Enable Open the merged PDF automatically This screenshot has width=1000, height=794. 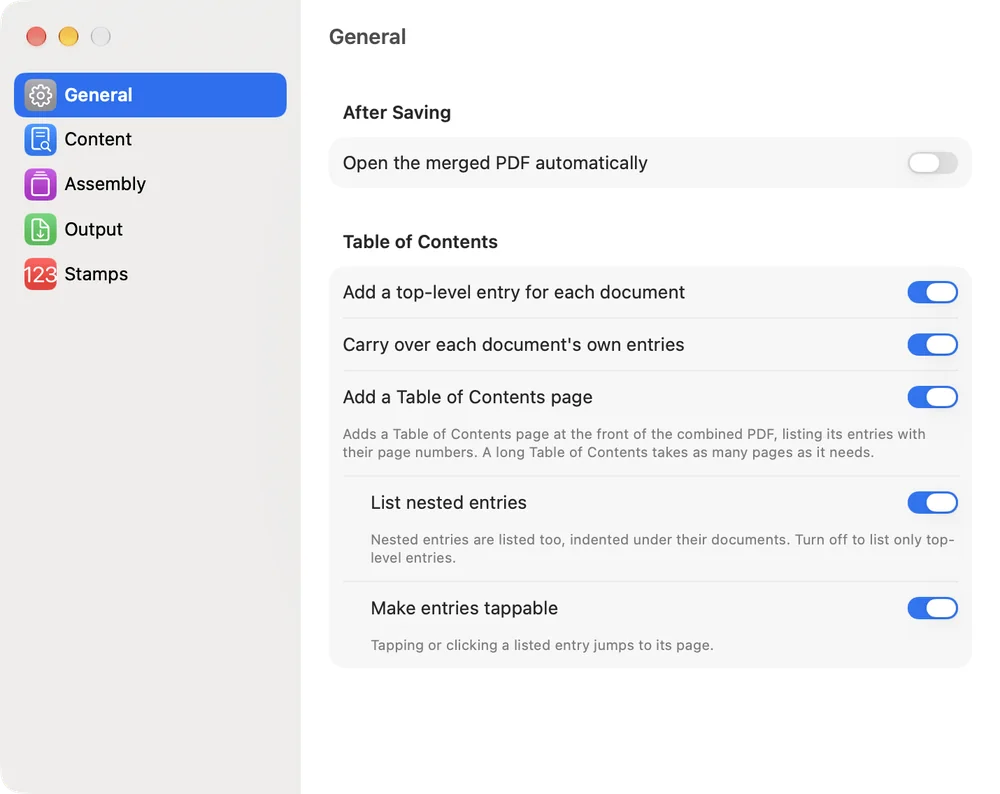[932, 163]
